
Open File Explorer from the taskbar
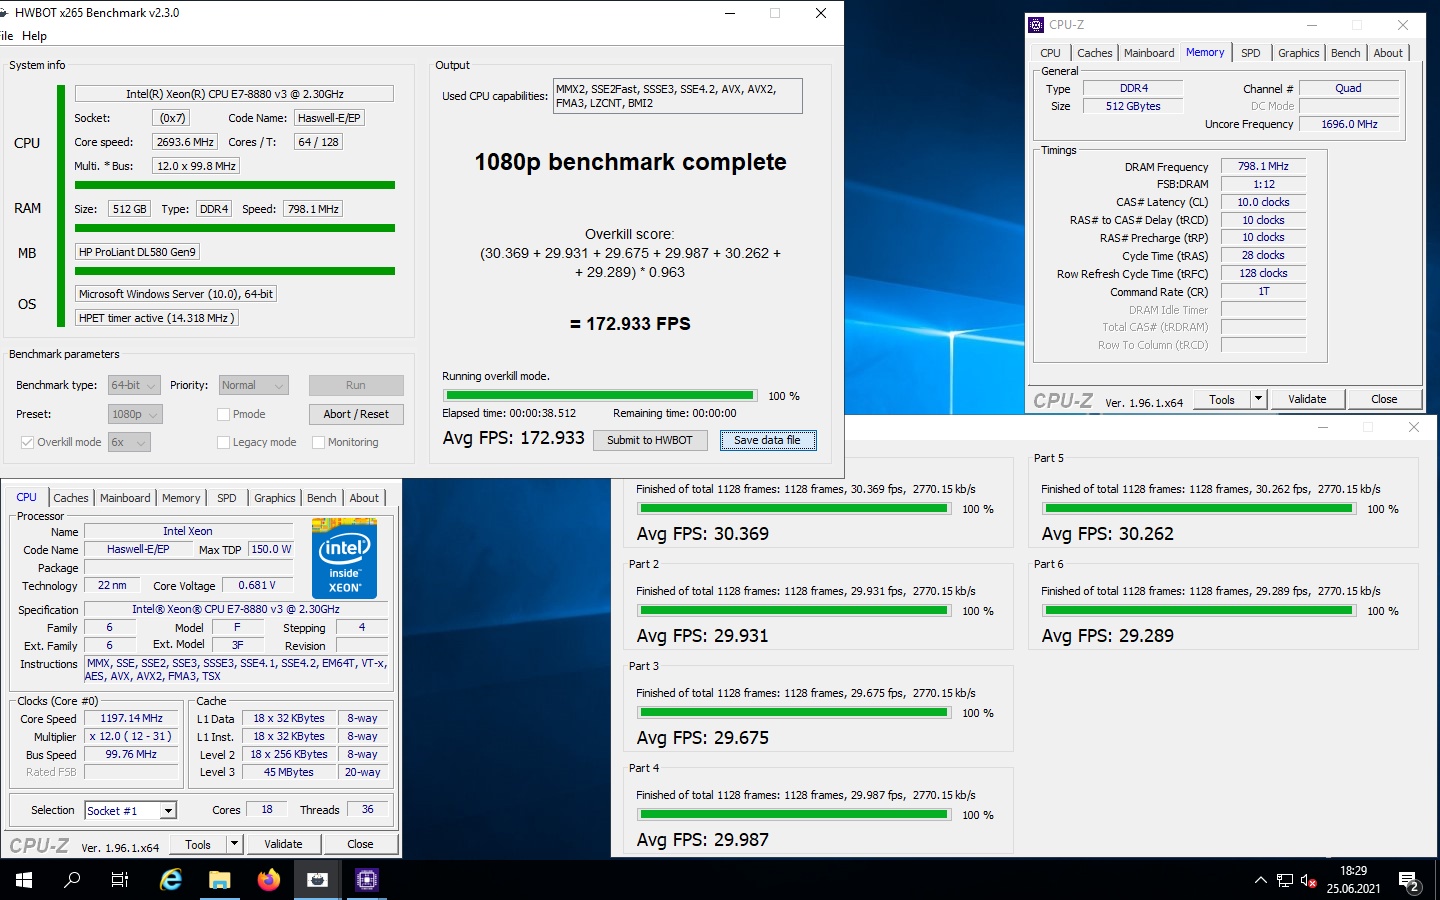(x=220, y=880)
